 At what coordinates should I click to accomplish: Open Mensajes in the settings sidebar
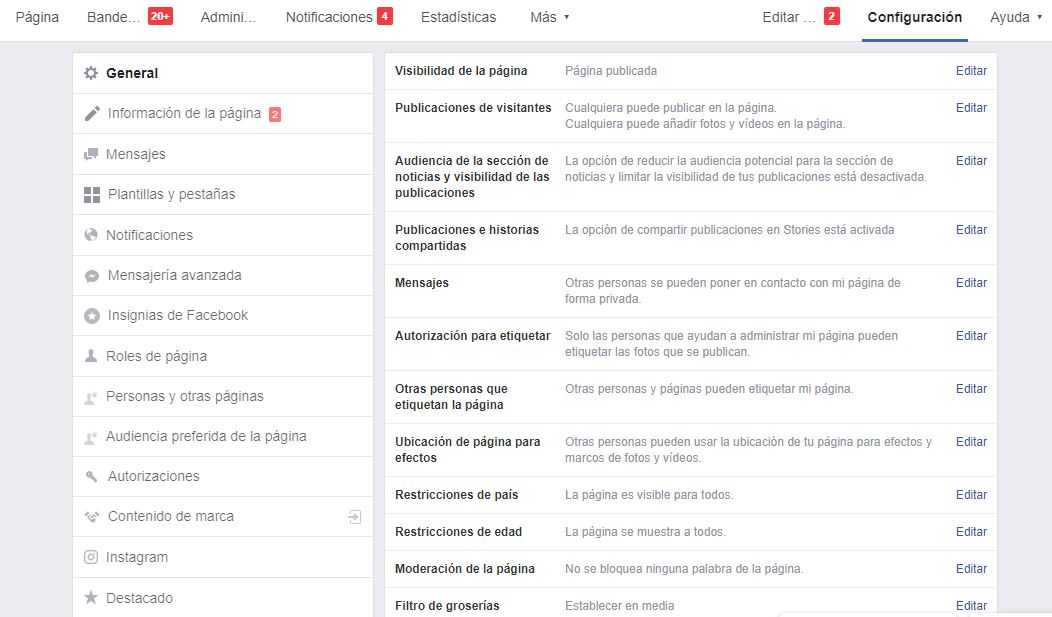(x=223, y=154)
